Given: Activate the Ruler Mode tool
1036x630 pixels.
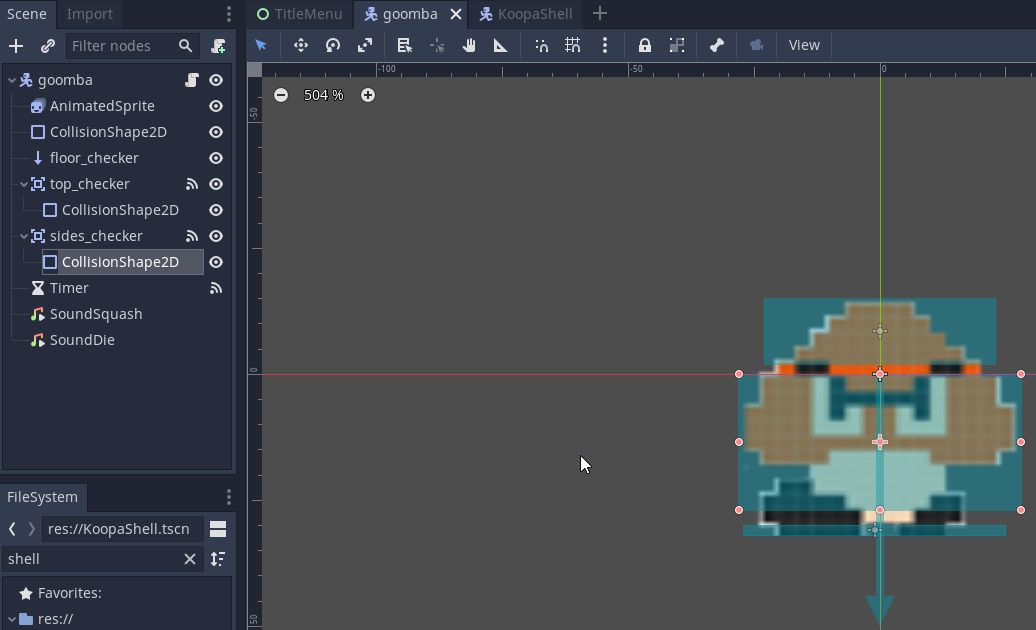Looking at the screenshot, I should tap(501, 45).
